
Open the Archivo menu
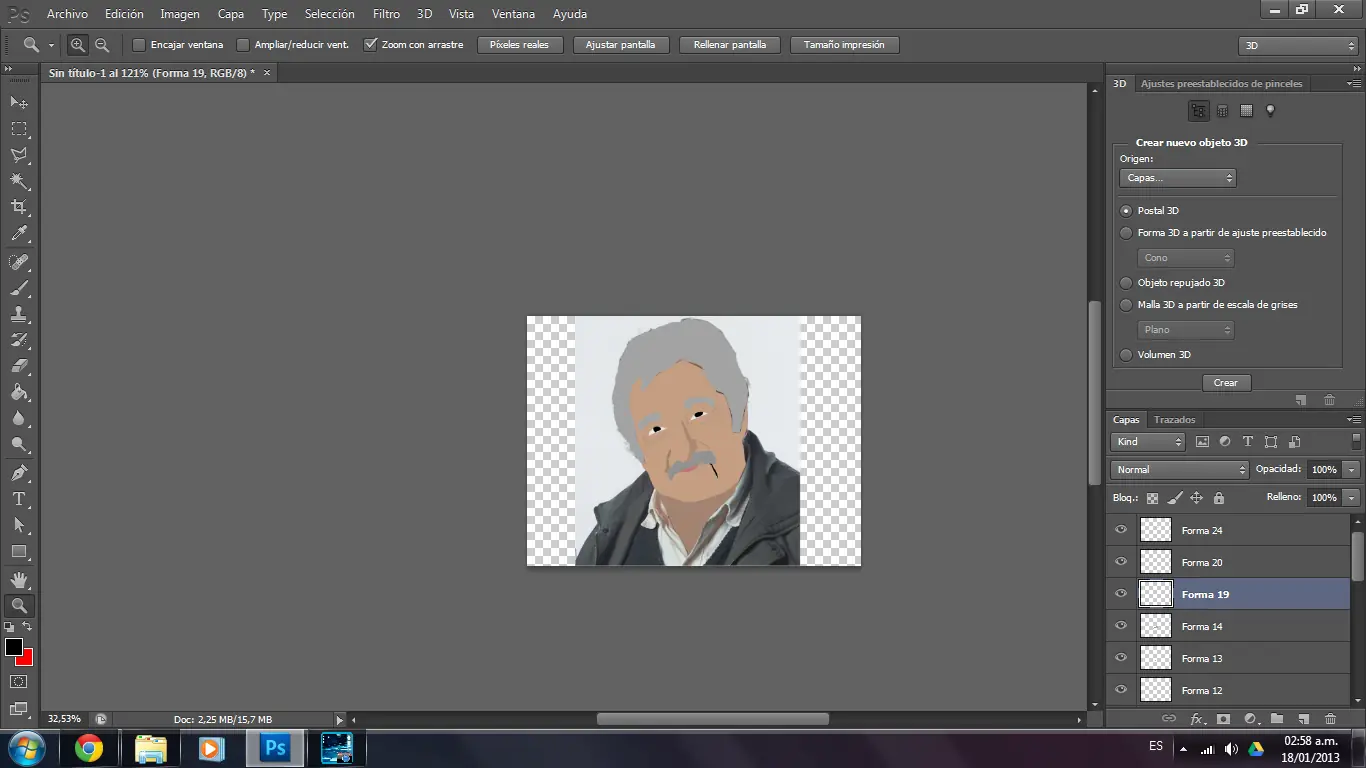pos(68,14)
